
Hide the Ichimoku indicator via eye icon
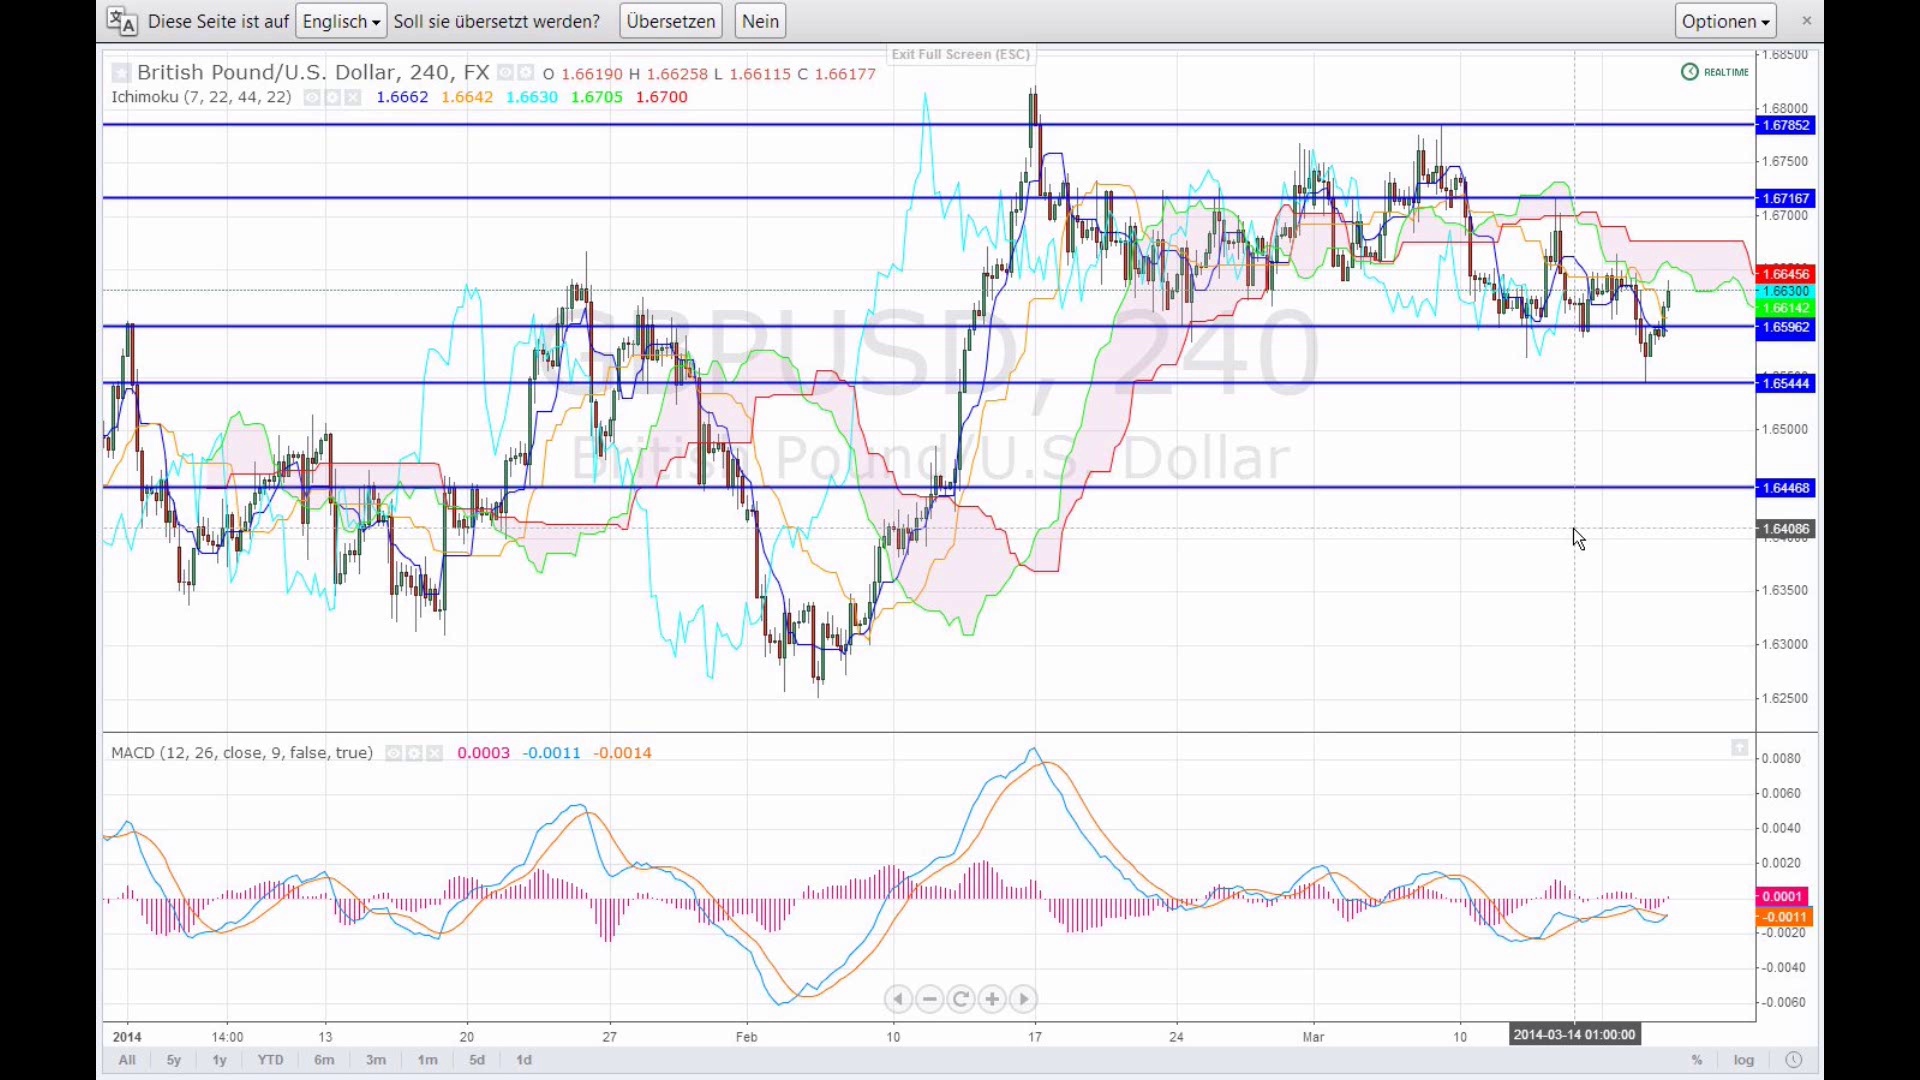click(x=313, y=97)
